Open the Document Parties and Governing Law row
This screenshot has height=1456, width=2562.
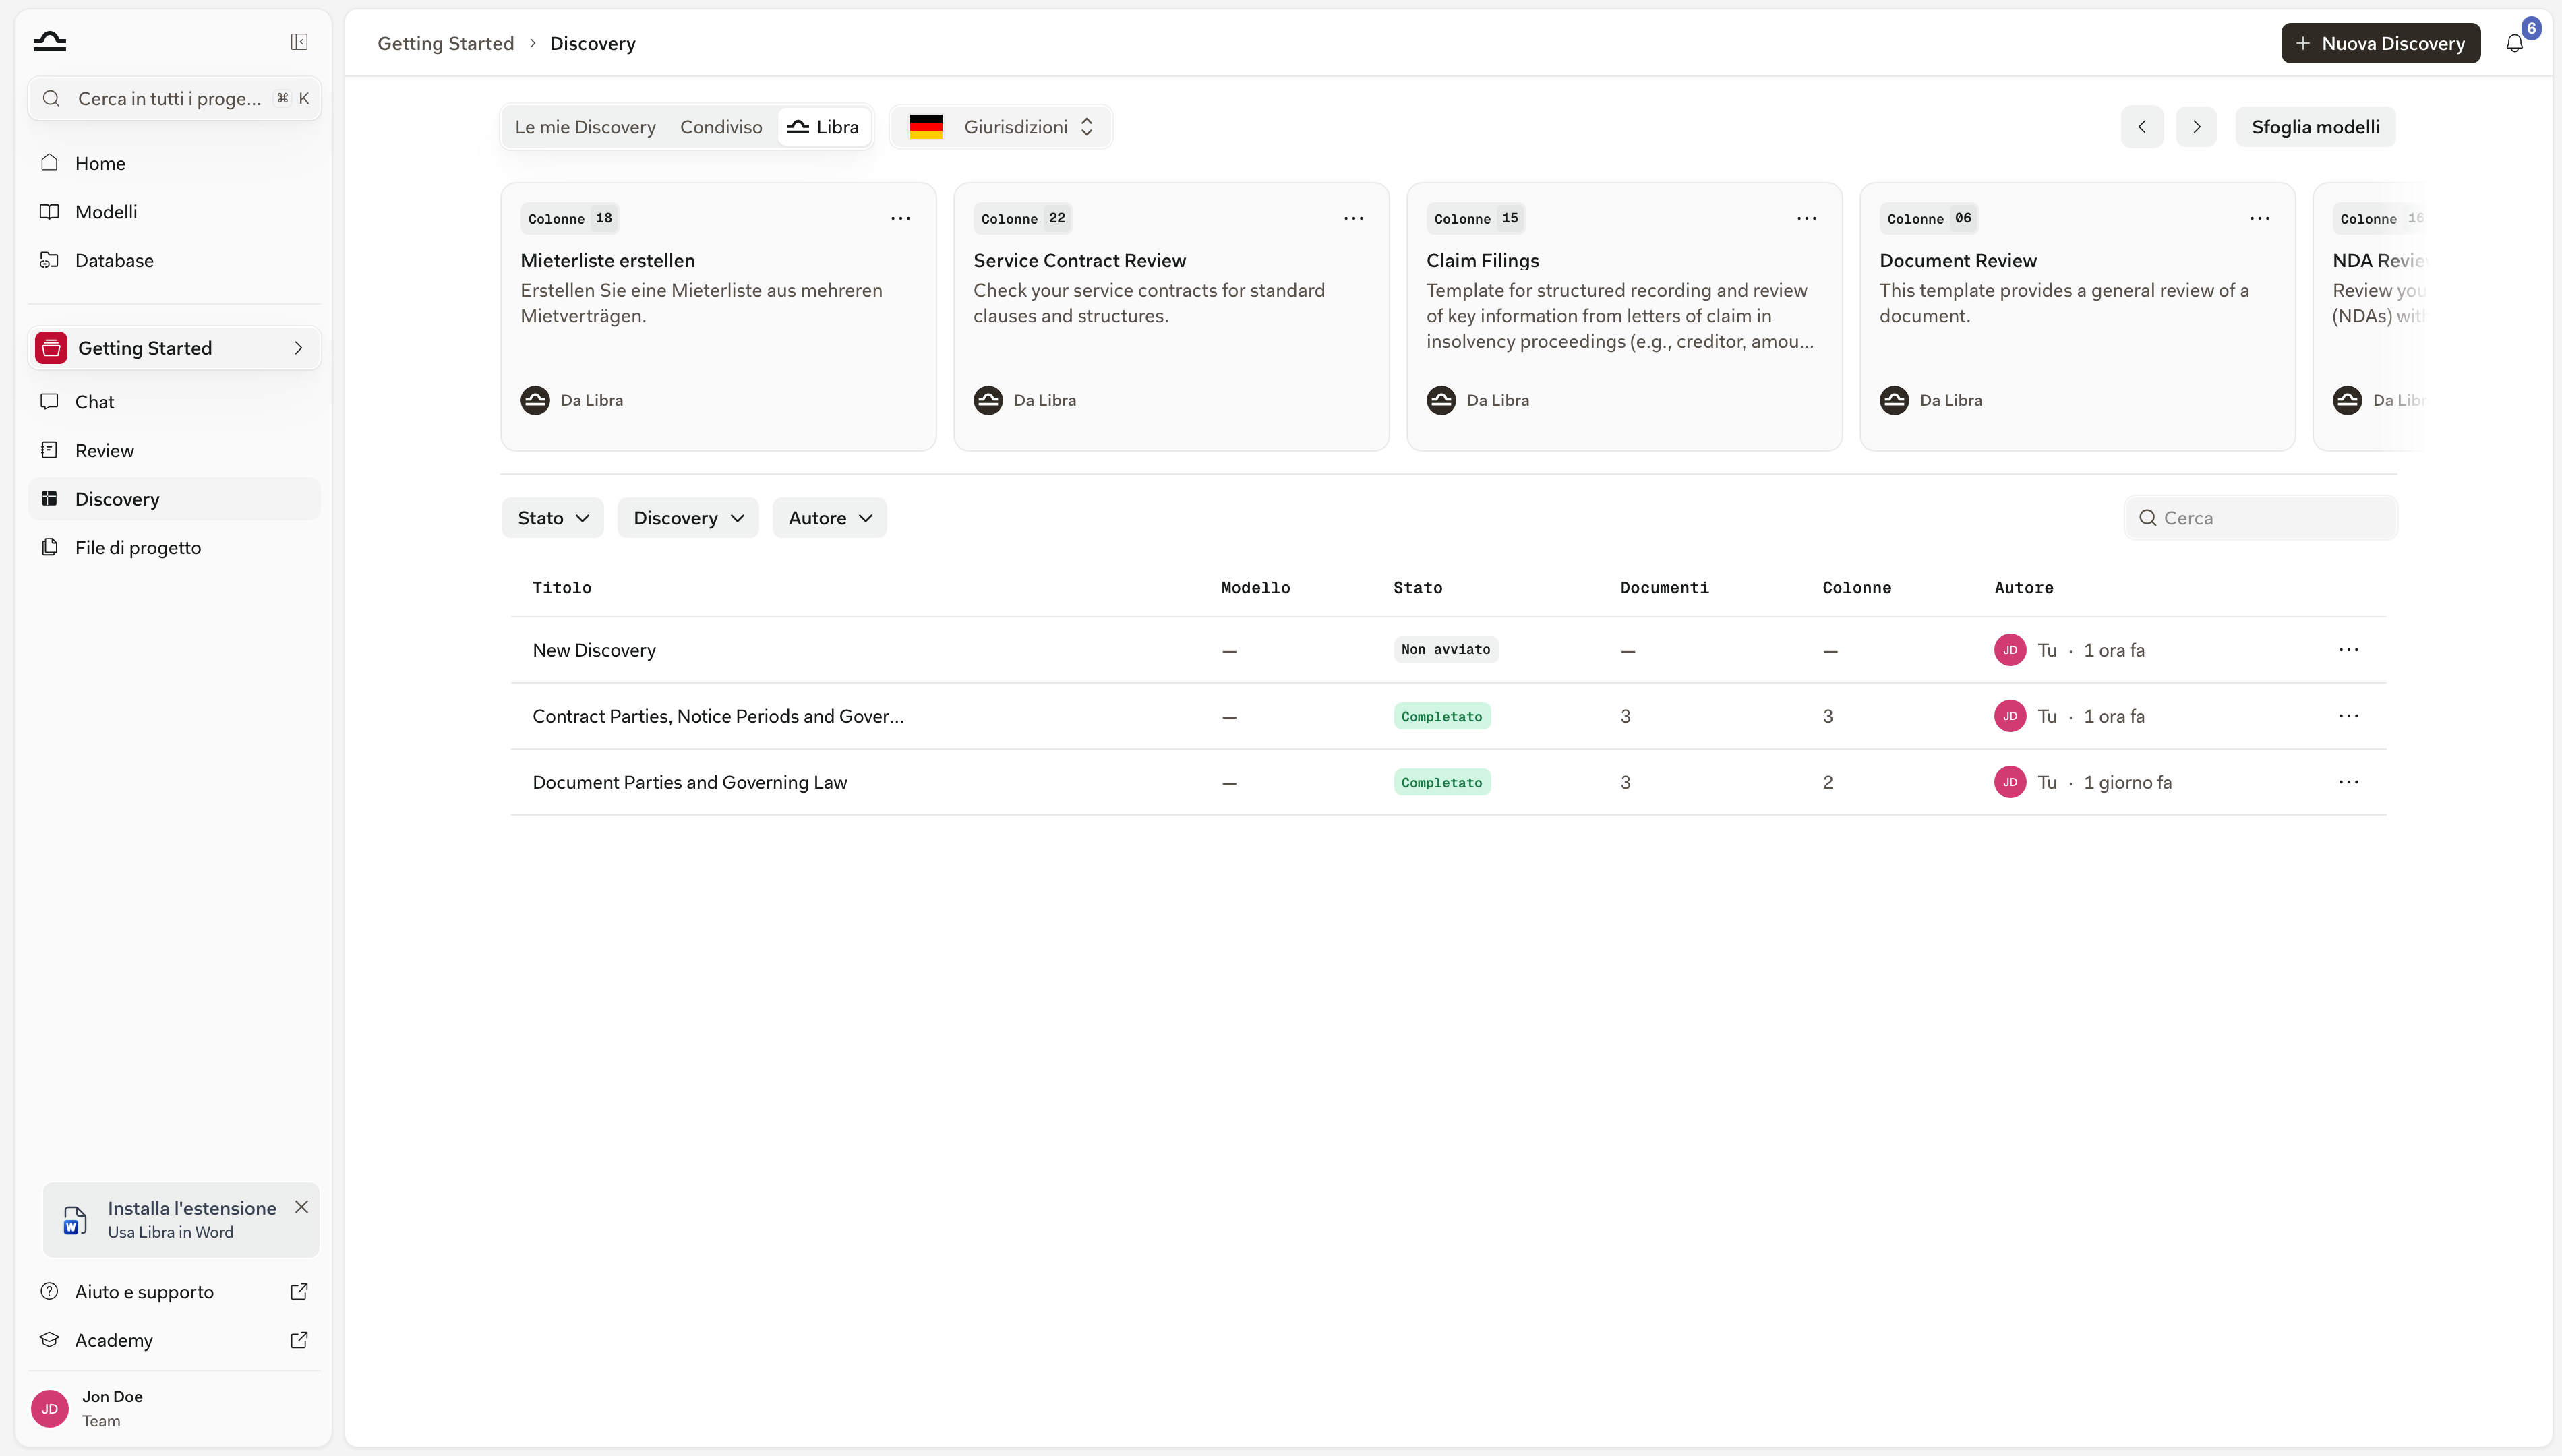pyautogui.click(x=1448, y=782)
